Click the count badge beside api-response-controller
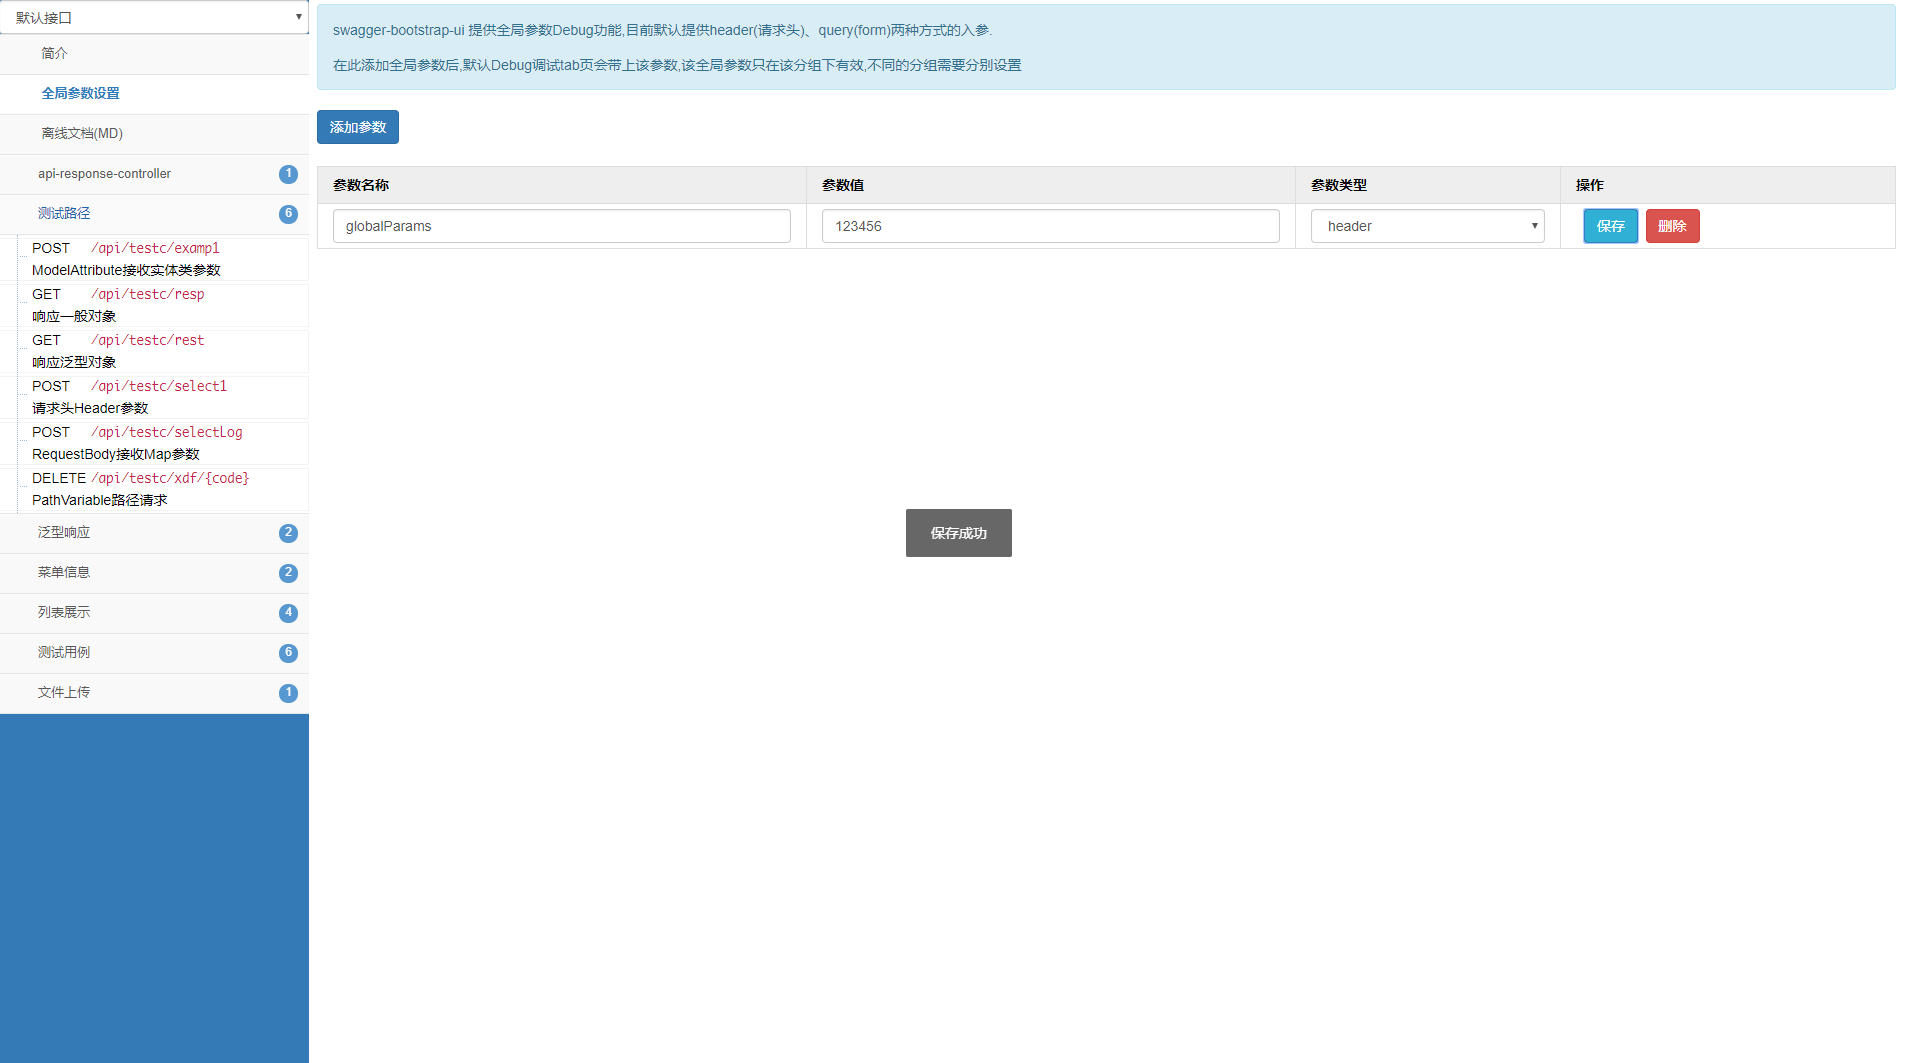This screenshot has width=1916, height=1063. point(288,174)
